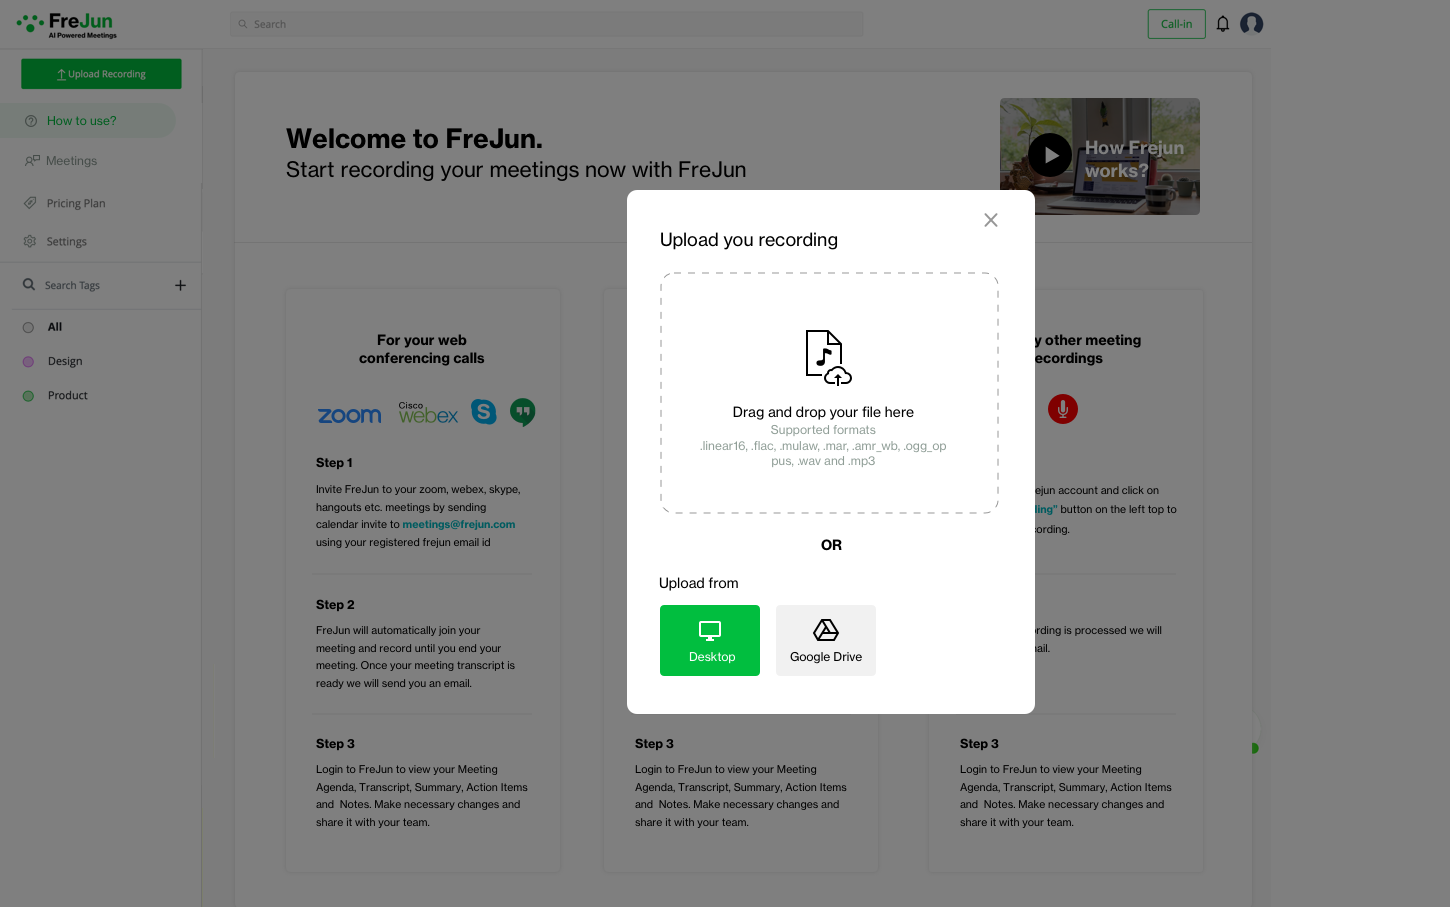Click the red microphone icon
The height and width of the screenshot is (907, 1450).
[x=1062, y=409]
